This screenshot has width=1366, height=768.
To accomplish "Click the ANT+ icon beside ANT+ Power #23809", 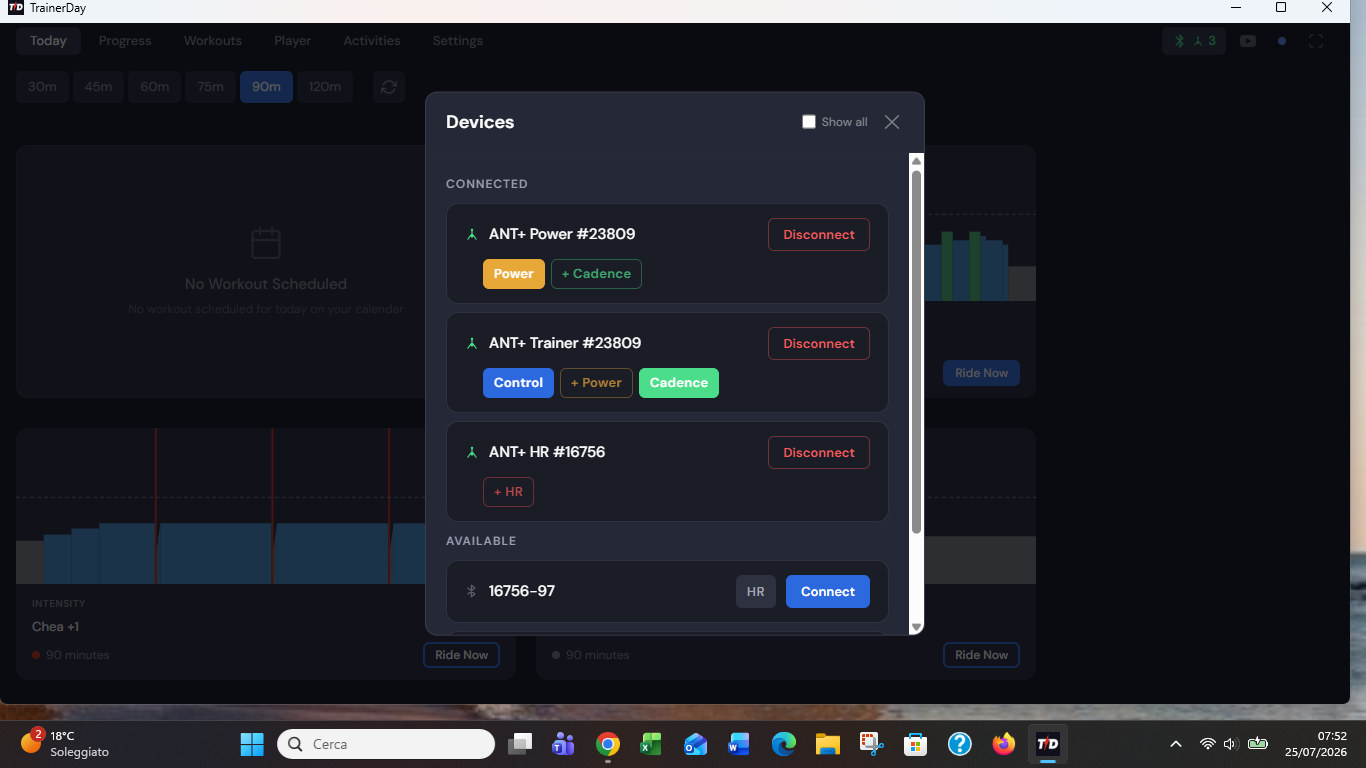I will coord(472,235).
